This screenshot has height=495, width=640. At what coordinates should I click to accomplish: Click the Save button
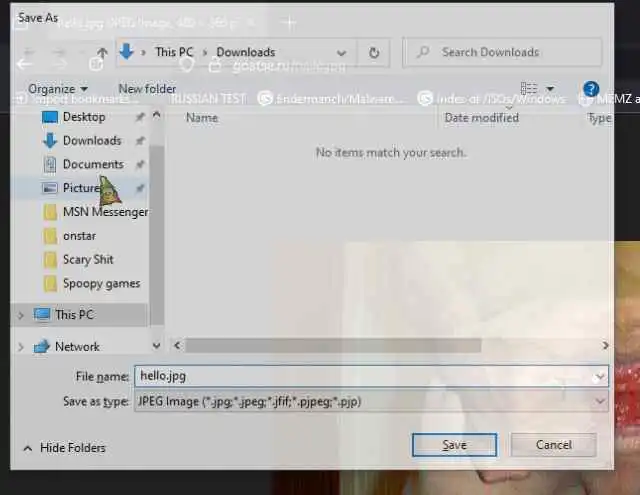tap(454, 445)
